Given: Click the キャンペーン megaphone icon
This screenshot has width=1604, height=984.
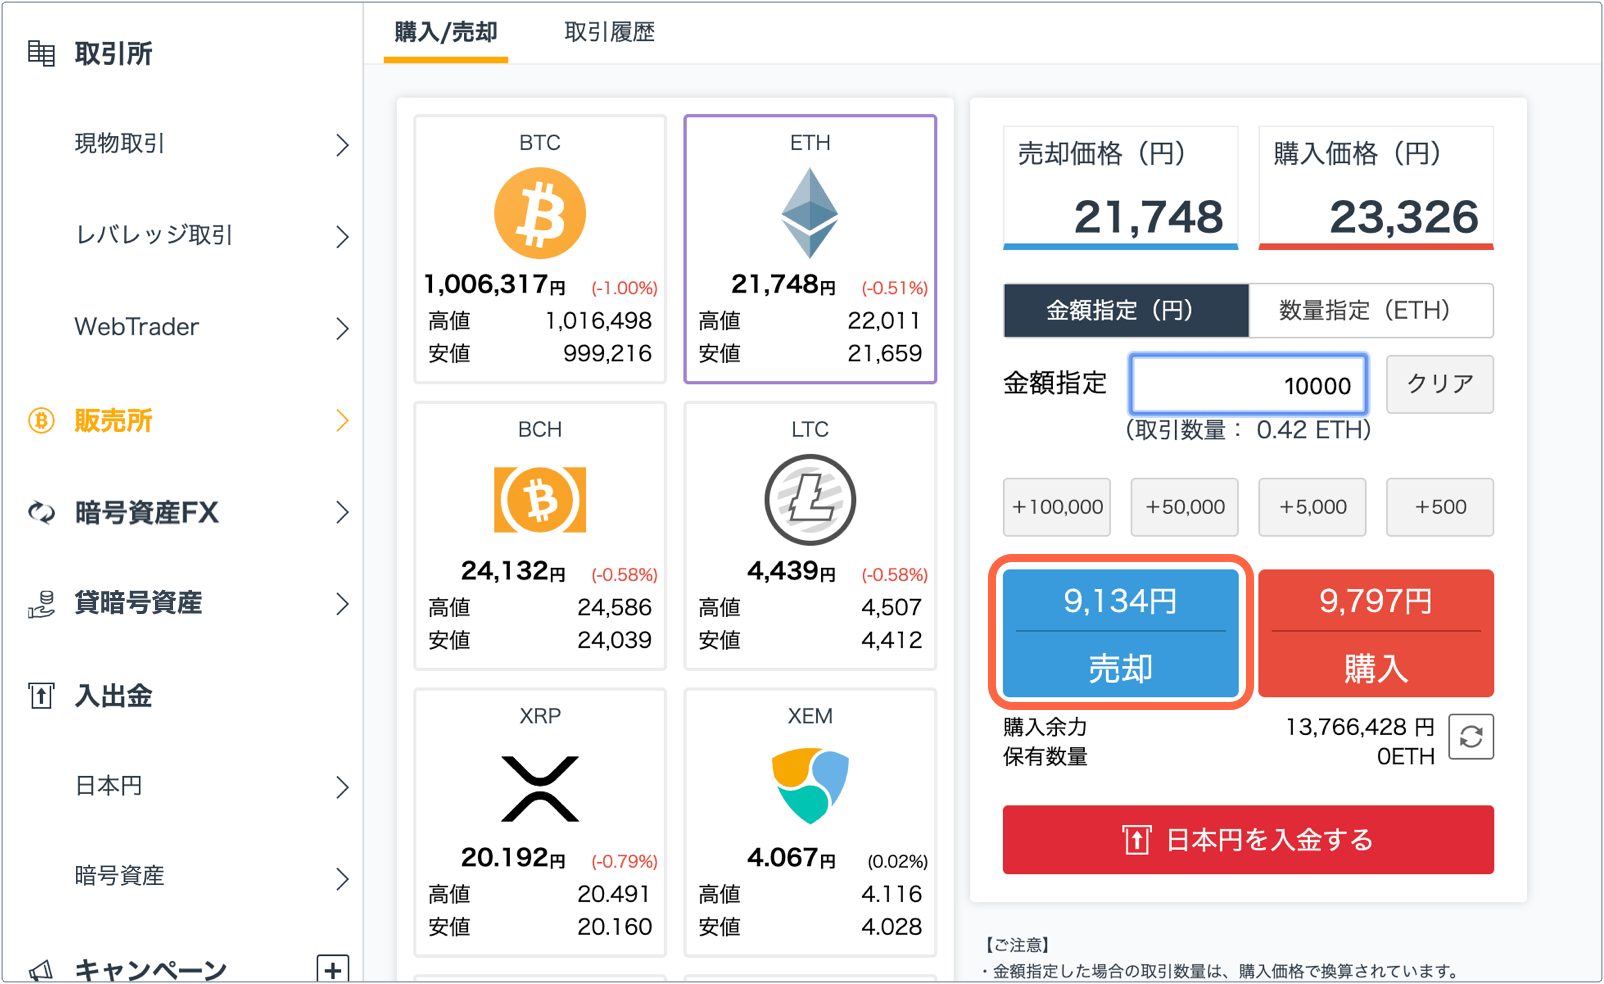Looking at the screenshot, I should tap(41, 970).
